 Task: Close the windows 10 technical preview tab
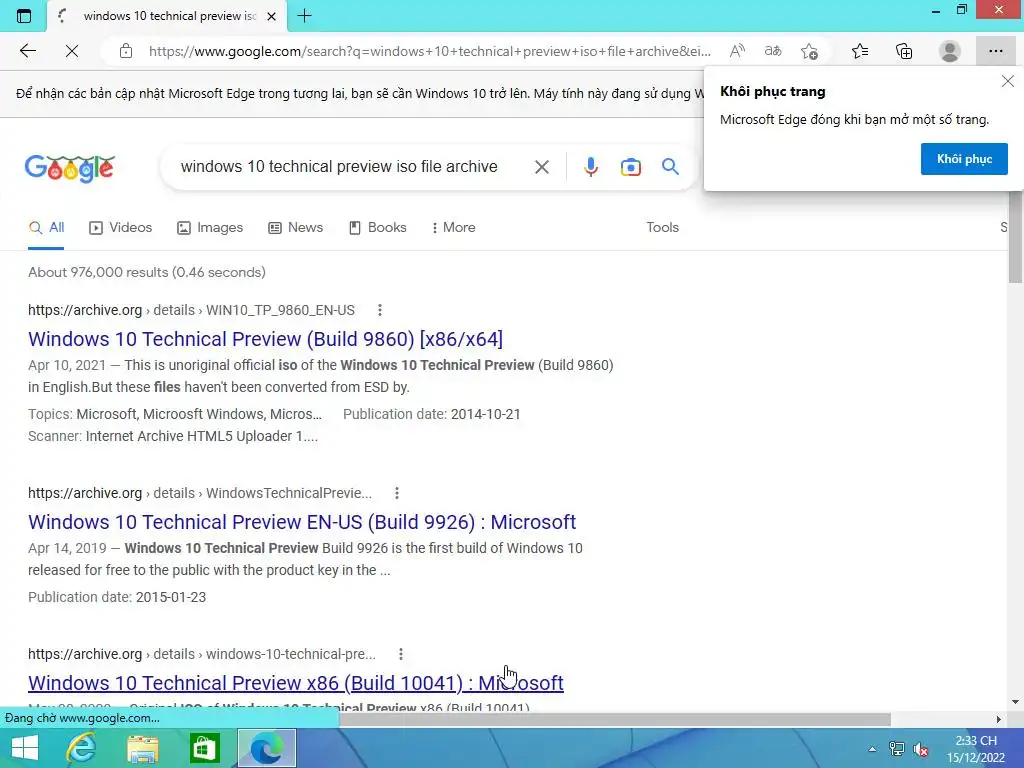click(x=272, y=16)
